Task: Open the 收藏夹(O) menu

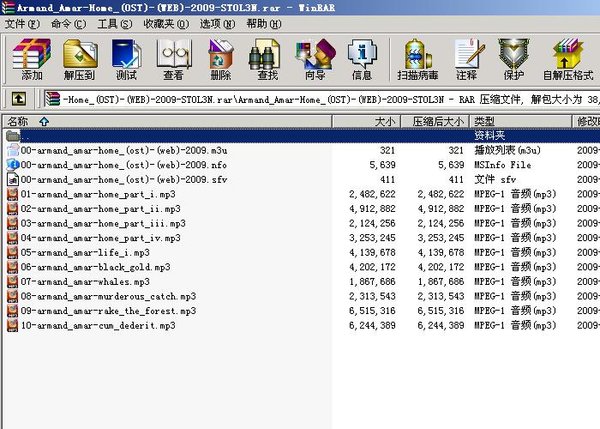Action: [x=166, y=24]
